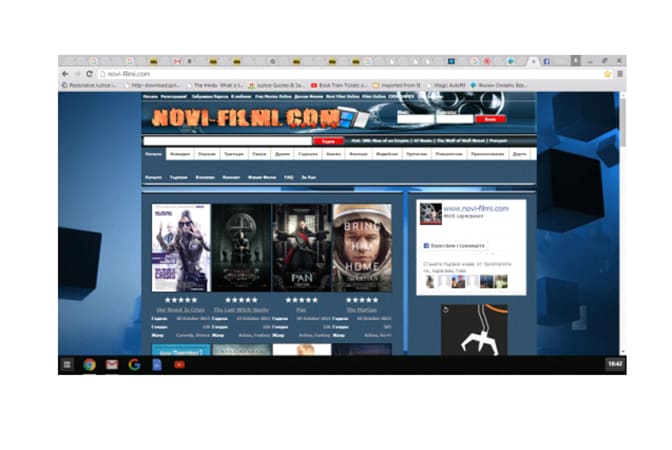Open the FAQ link in the navigation row
The image size is (672, 450).
coord(288,177)
